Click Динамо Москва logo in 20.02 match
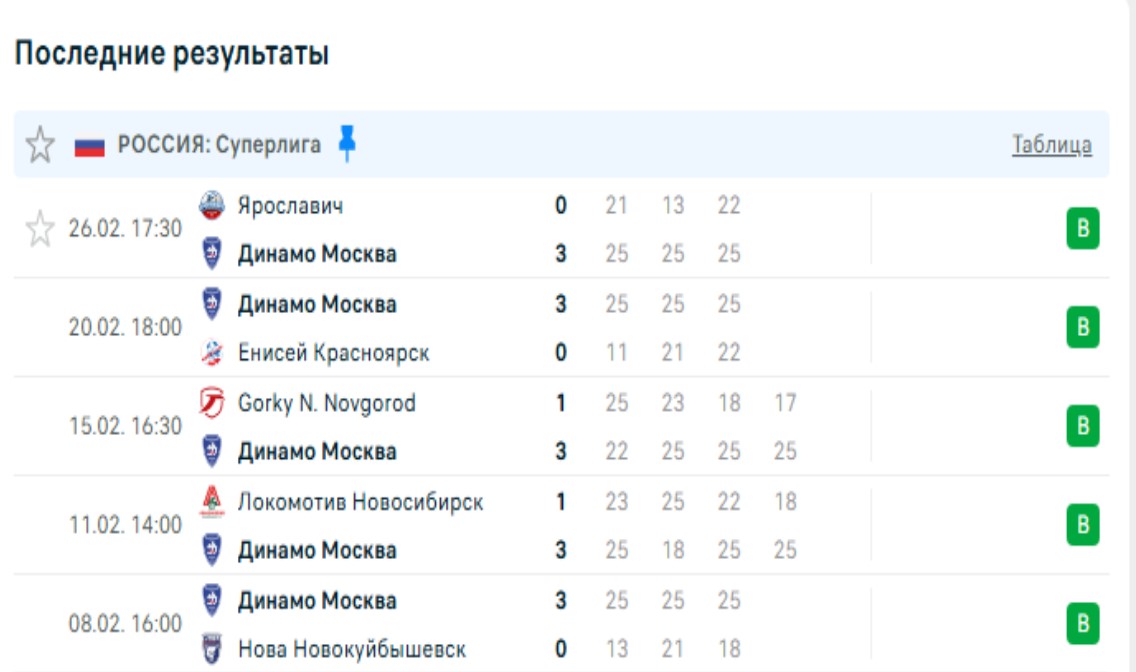 click(211, 303)
